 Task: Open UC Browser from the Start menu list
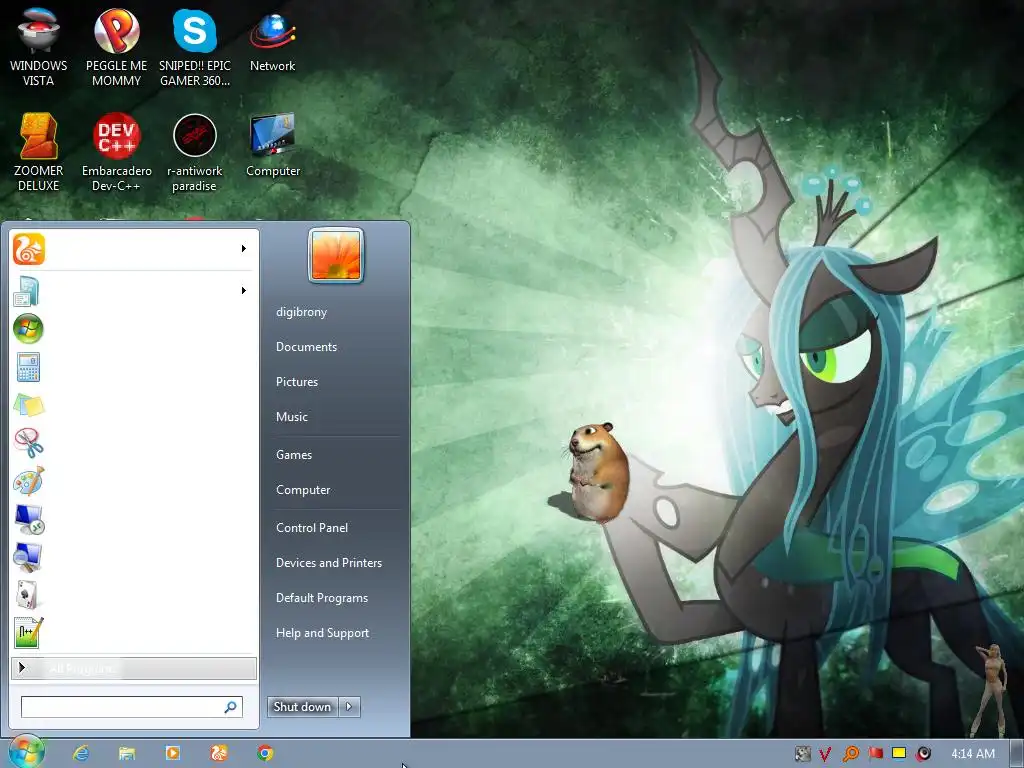click(134, 249)
